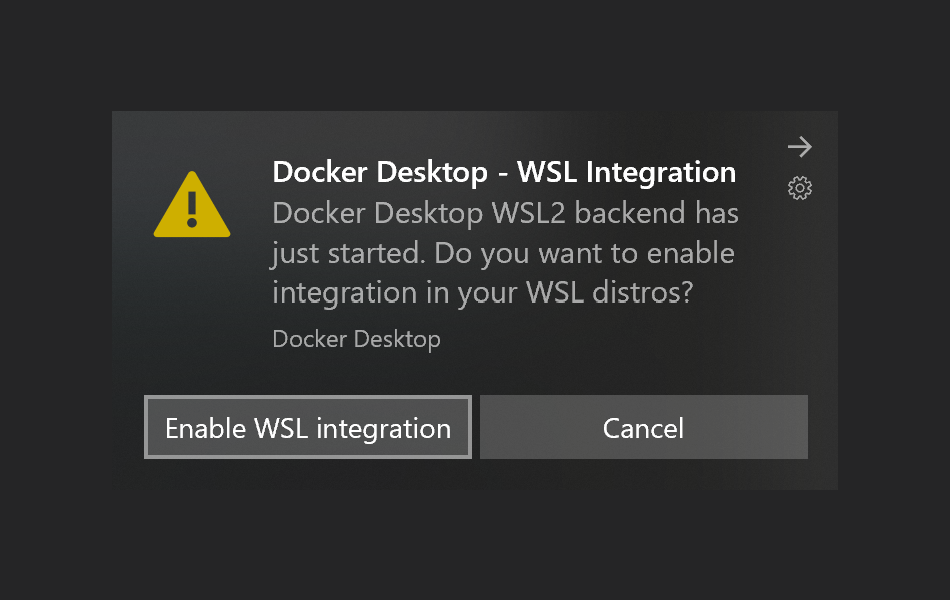This screenshot has height=600, width=950.
Task: Click the Docker Desktop app name label
Action: pyautogui.click(x=356, y=339)
